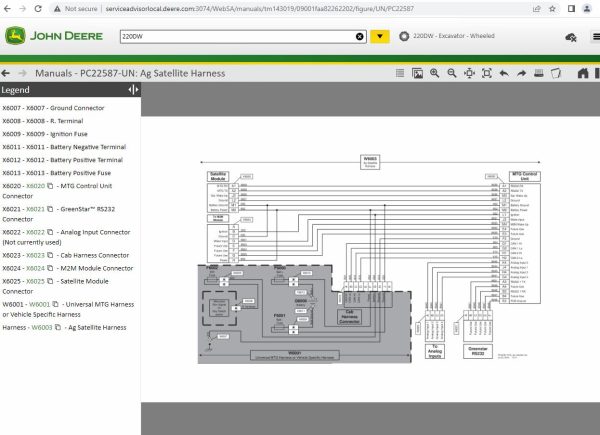
Task: Copy the X6025 reference icon
Action: click(x=50, y=281)
